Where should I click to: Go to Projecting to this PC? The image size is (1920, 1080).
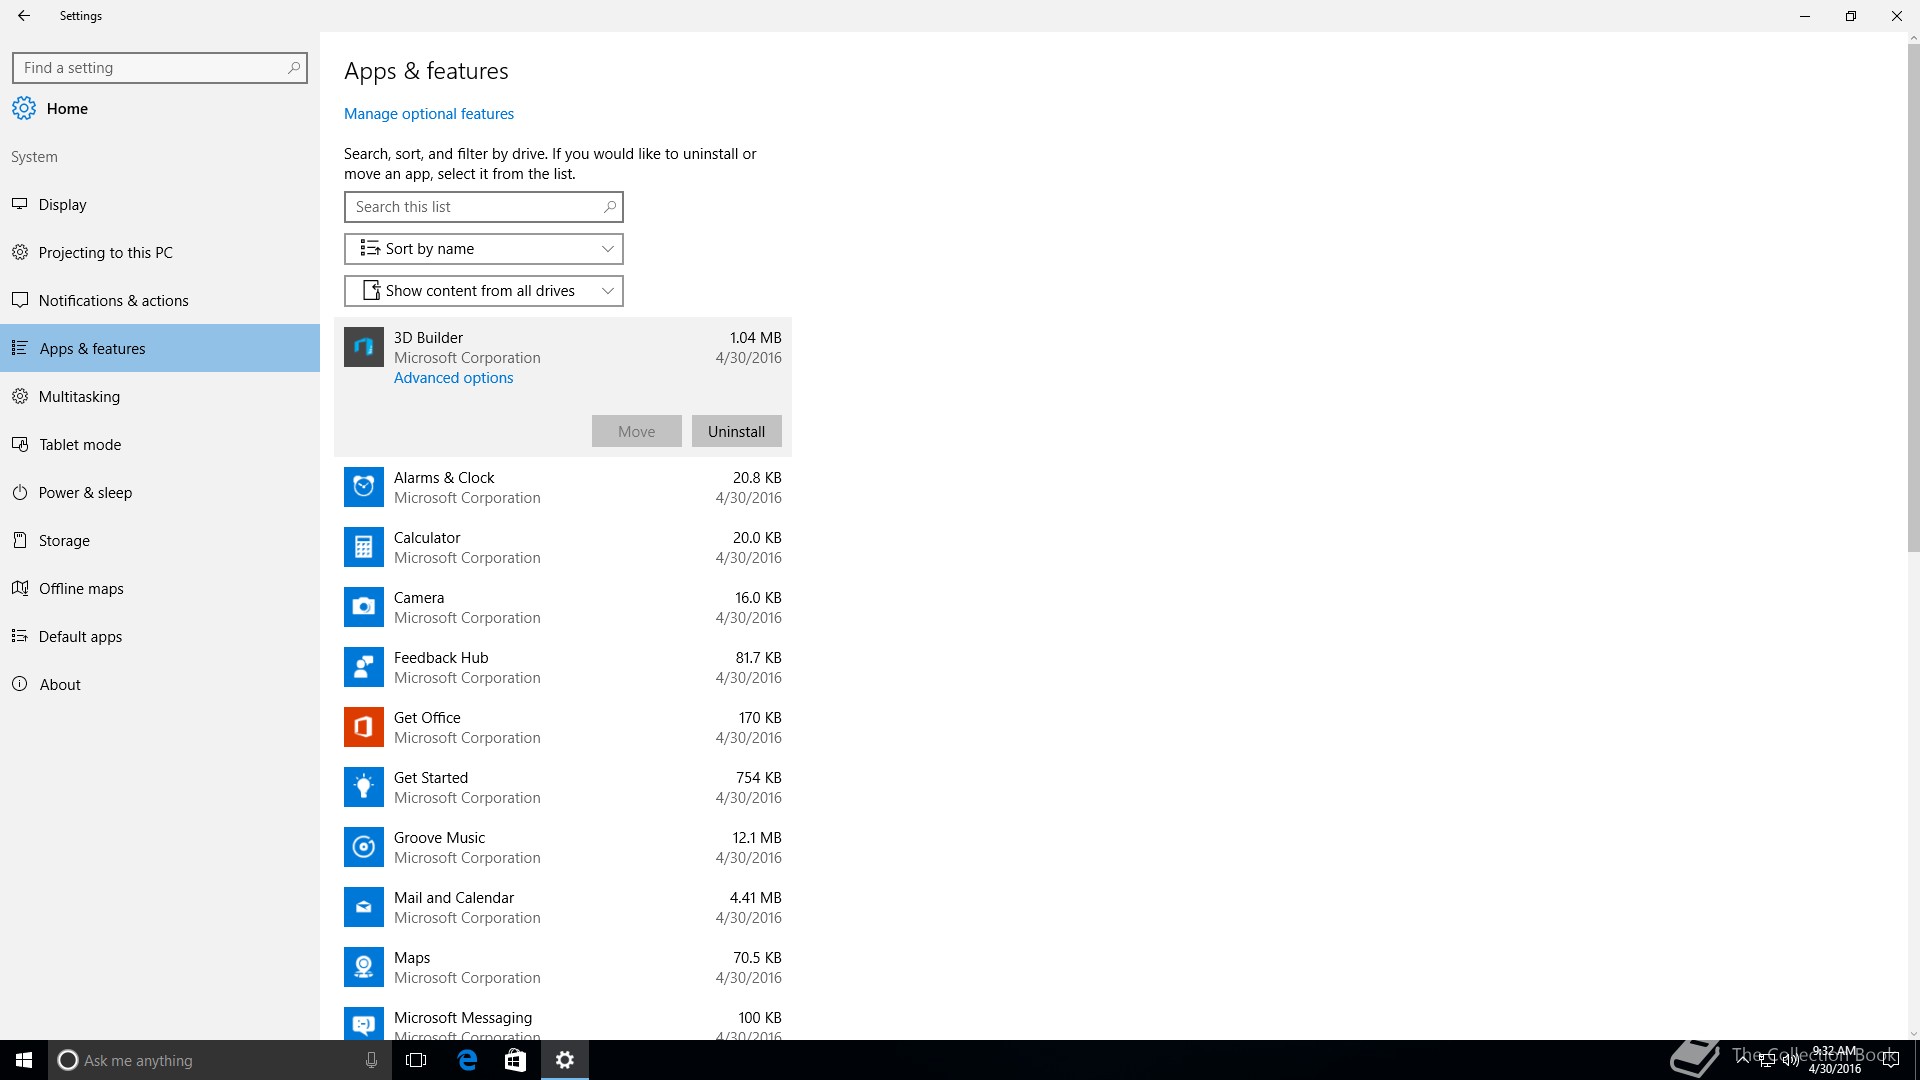(160, 252)
